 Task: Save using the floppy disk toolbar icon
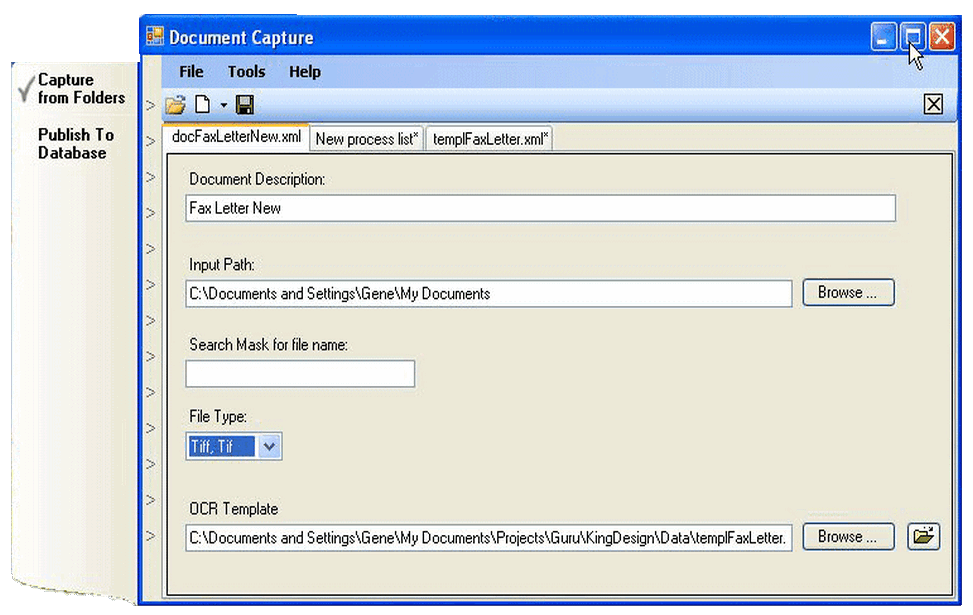(x=243, y=104)
